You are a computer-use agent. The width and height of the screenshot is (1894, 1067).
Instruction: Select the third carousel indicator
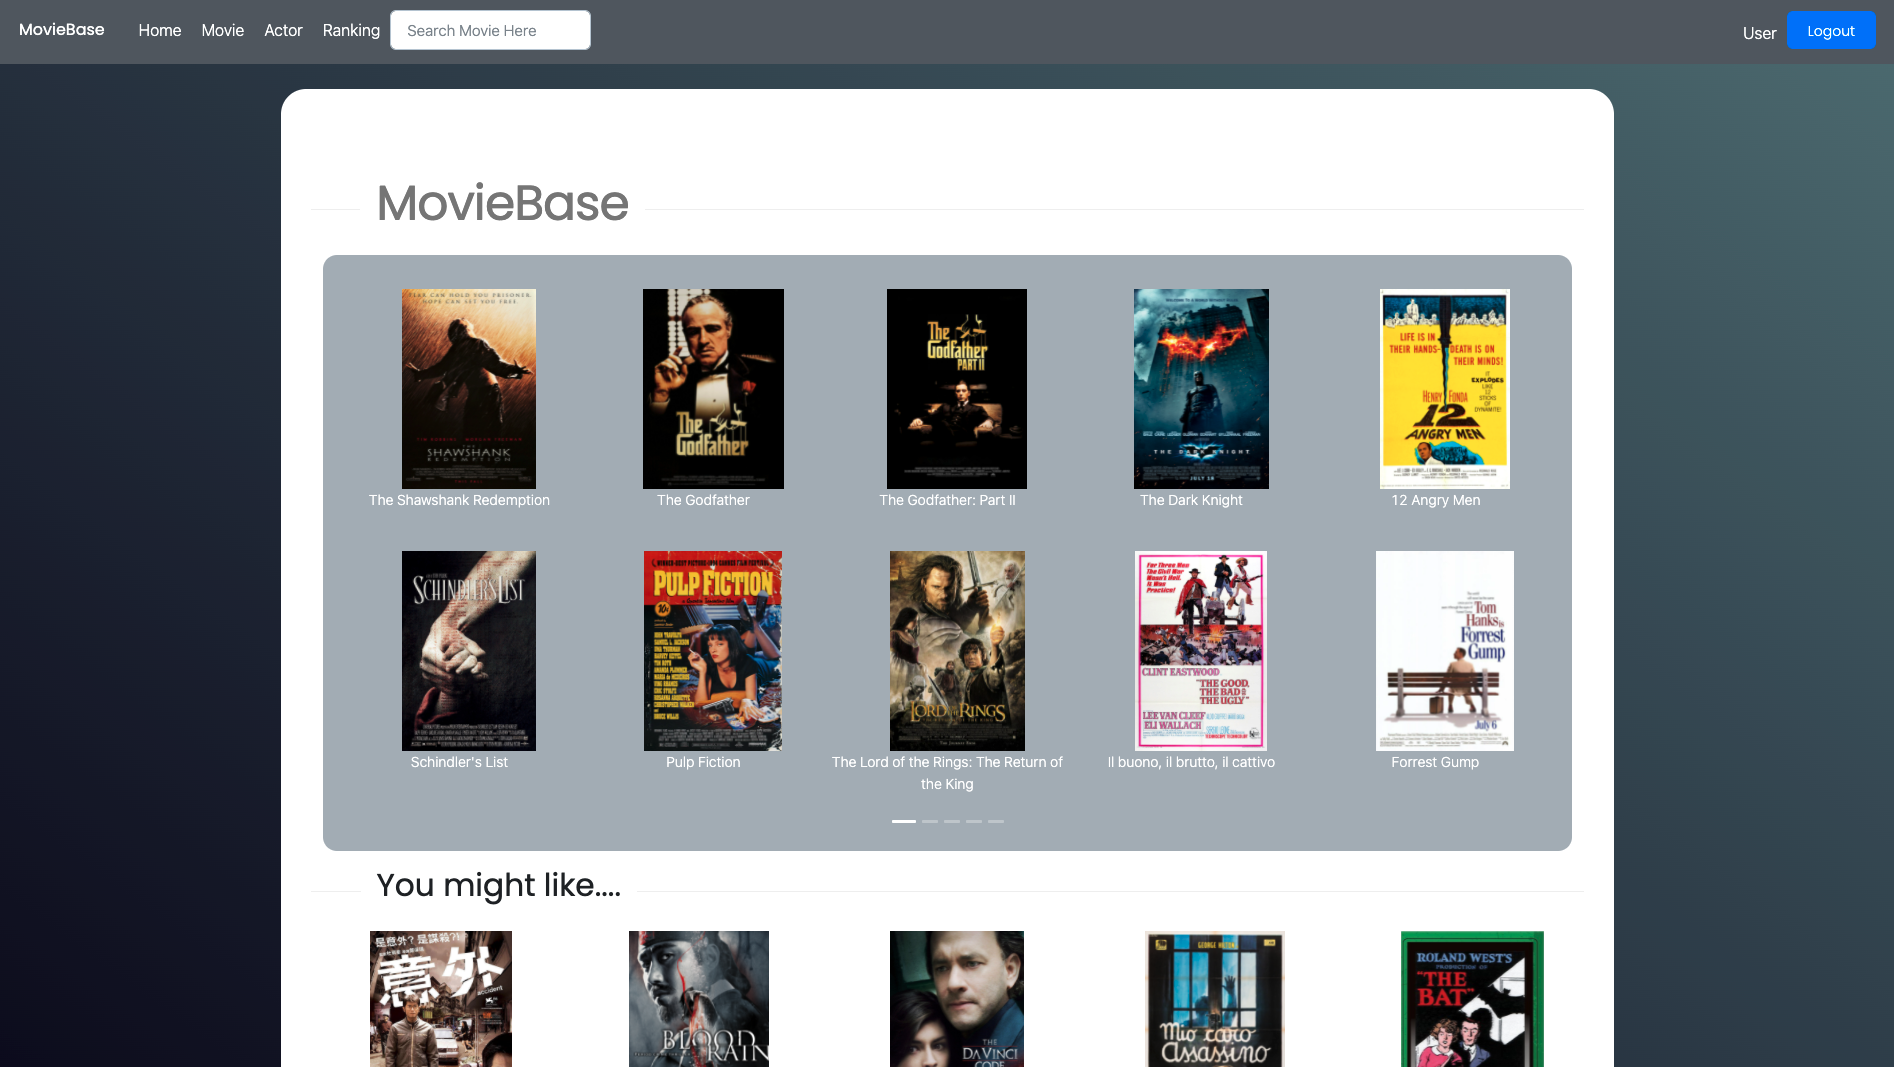click(952, 821)
